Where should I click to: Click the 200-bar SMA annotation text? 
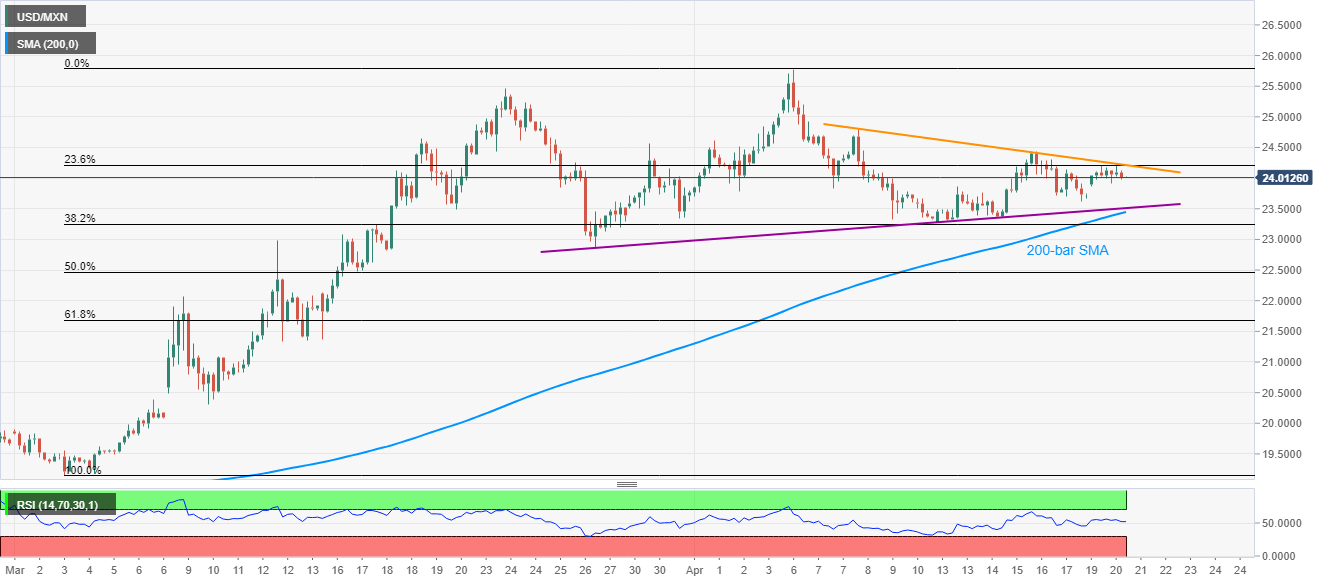coord(1067,251)
